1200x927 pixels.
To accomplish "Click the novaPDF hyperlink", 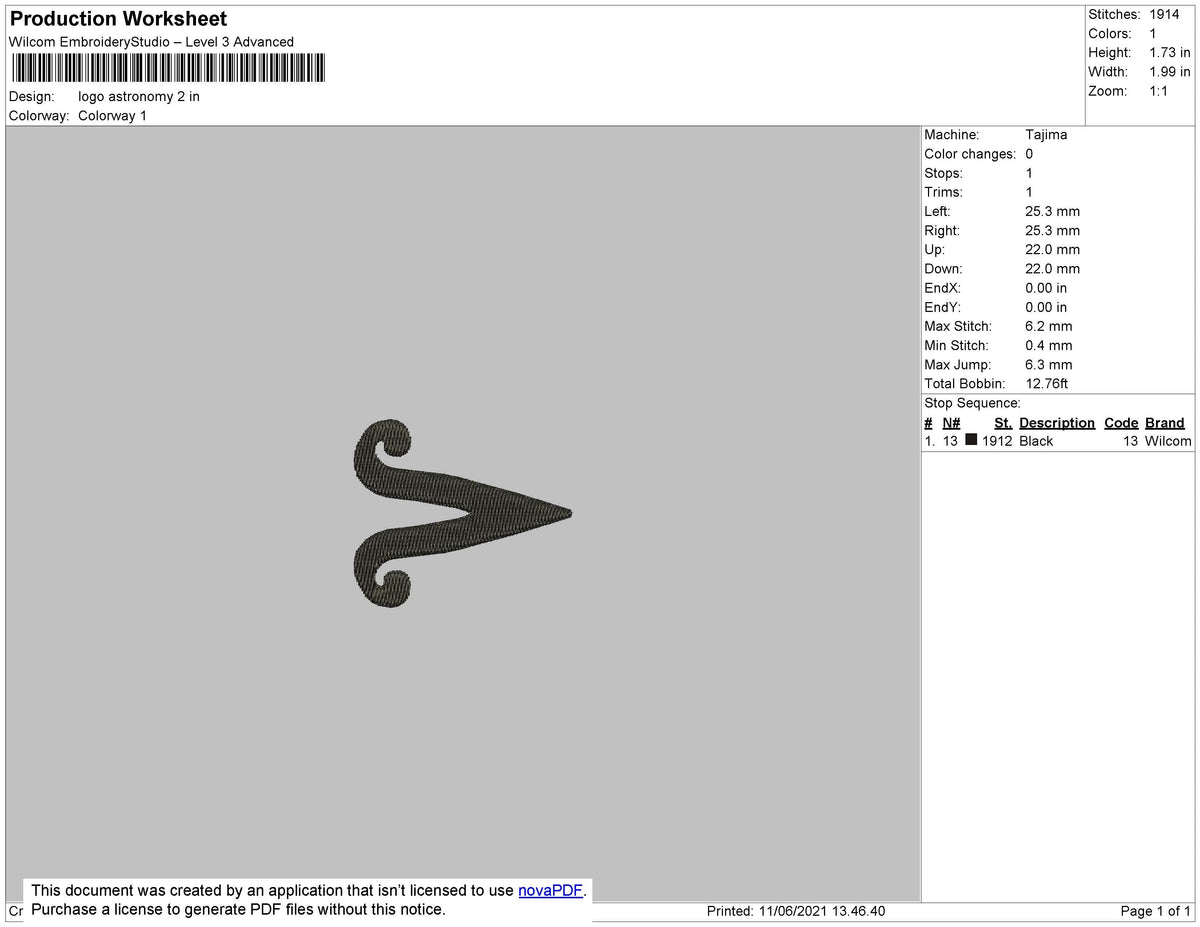I will [549, 890].
